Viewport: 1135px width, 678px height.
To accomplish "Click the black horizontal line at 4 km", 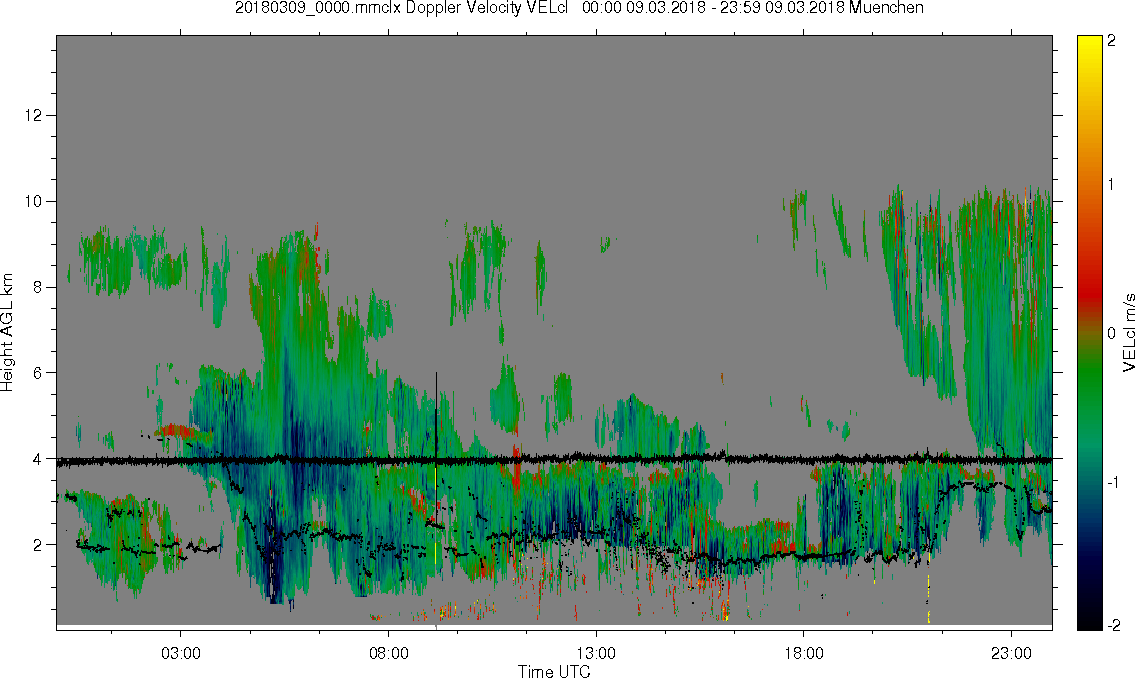I will (554, 459).
